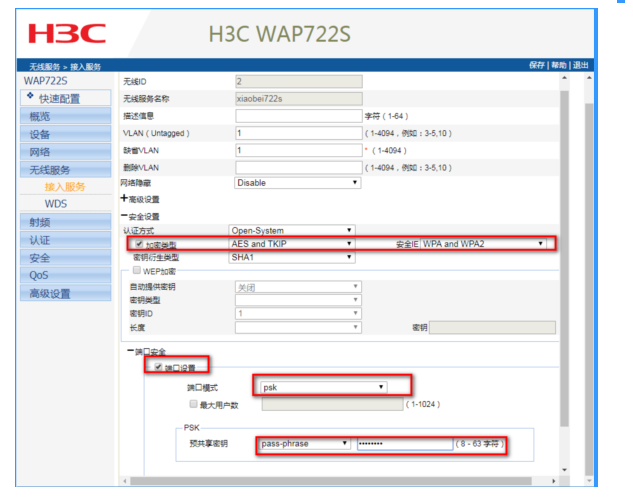The width and height of the screenshot is (633, 499).
Task: Open the 密钥衍生类型 SHA1 dropdown
Action: coord(292,257)
